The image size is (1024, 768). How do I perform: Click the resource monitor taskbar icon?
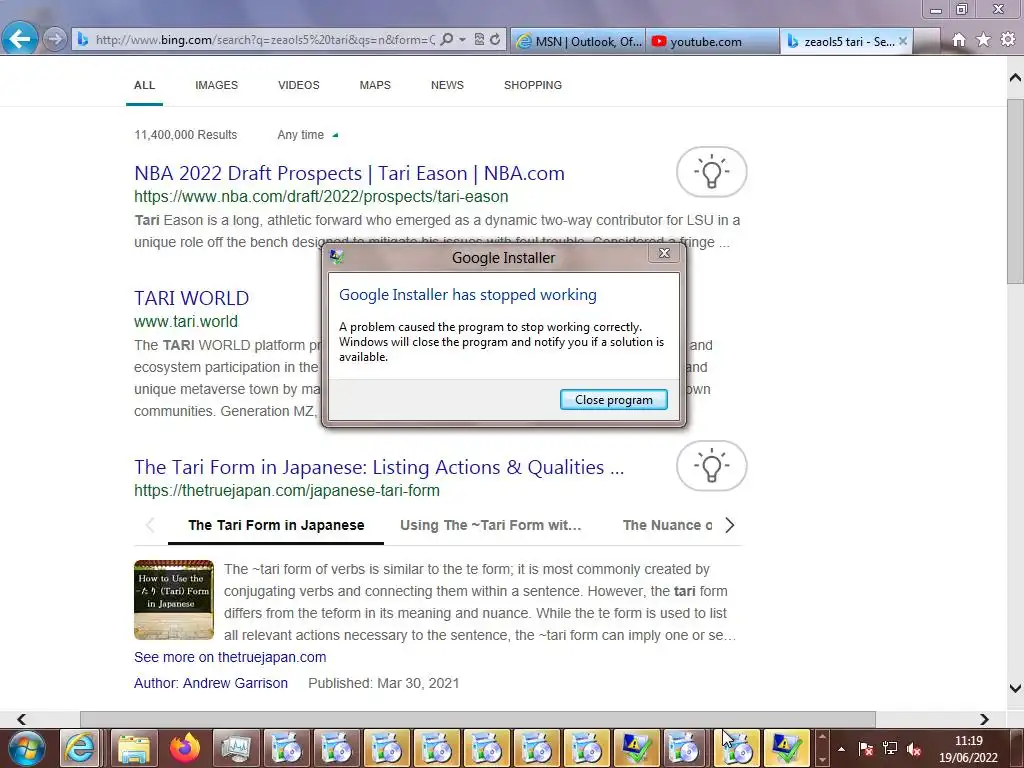236,748
